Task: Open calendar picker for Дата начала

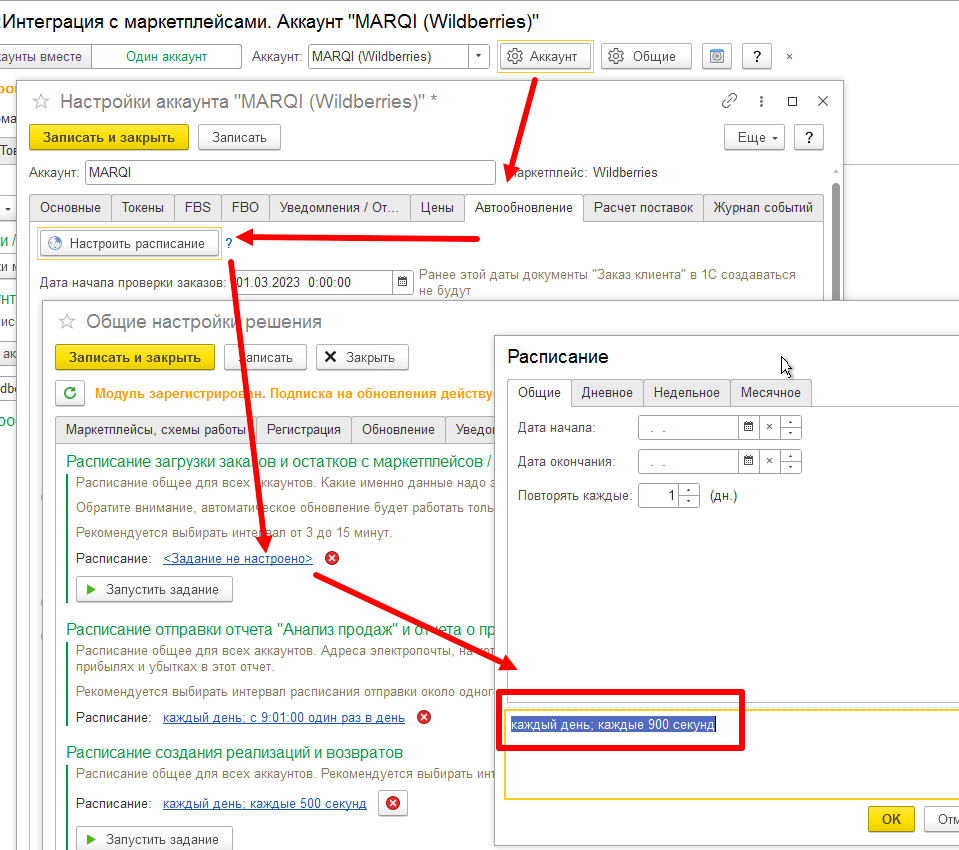Action: pyautogui.click(x=748, y=427)
